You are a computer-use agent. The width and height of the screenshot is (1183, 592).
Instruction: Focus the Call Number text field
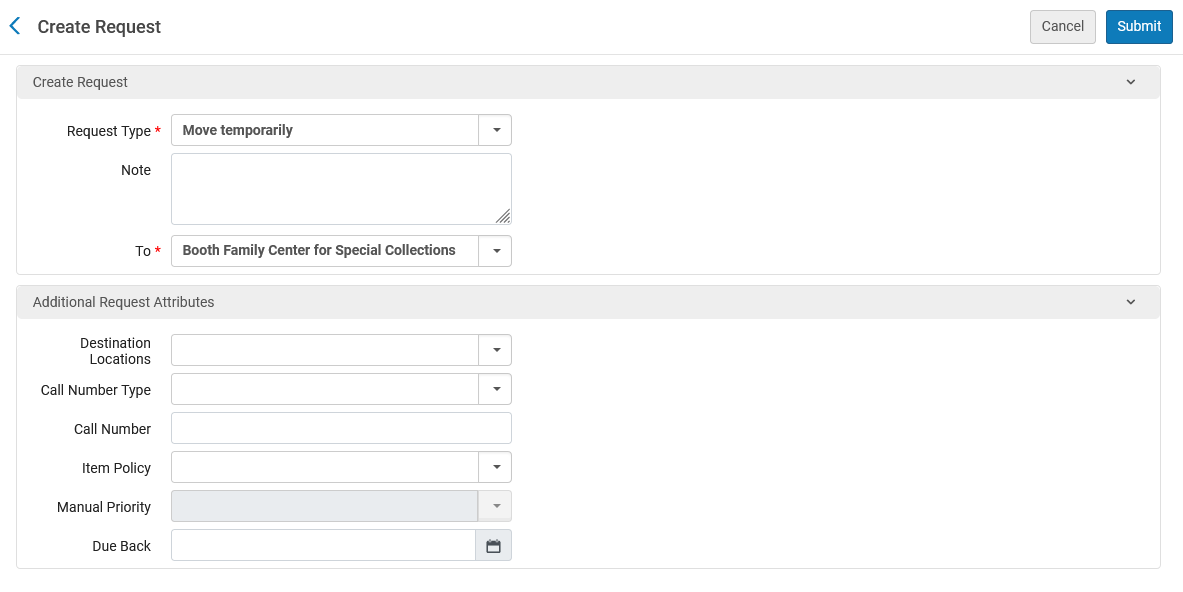341,428
